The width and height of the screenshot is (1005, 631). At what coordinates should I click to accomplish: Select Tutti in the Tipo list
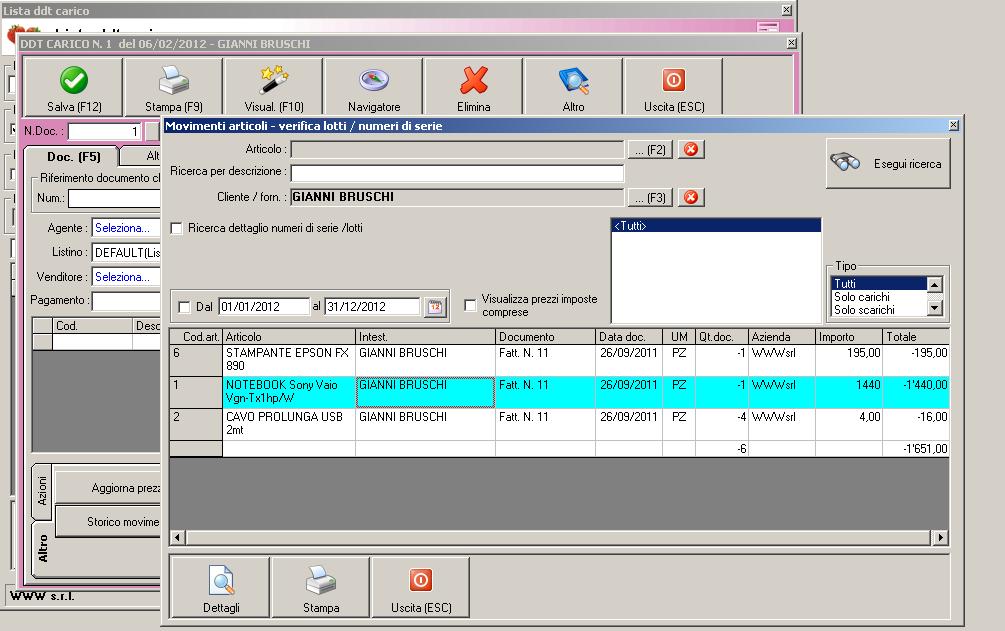879,283
